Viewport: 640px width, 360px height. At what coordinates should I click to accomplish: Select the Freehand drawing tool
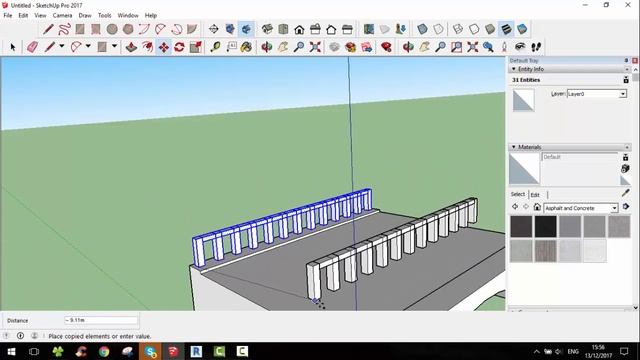(x=64, y=29)
